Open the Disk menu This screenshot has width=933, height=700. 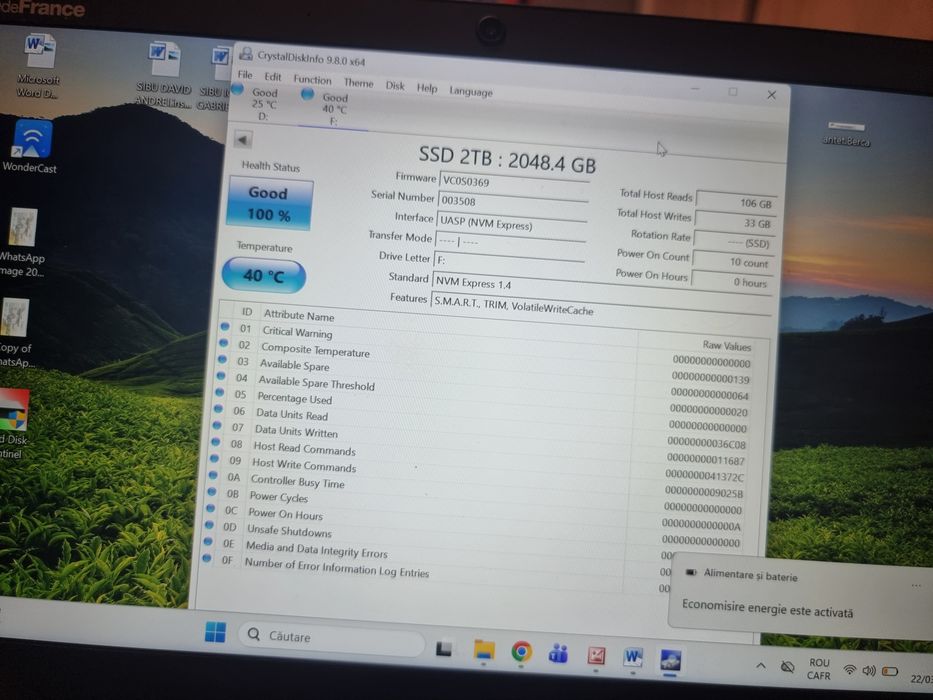pyautogui.click(x=395, y=86)
